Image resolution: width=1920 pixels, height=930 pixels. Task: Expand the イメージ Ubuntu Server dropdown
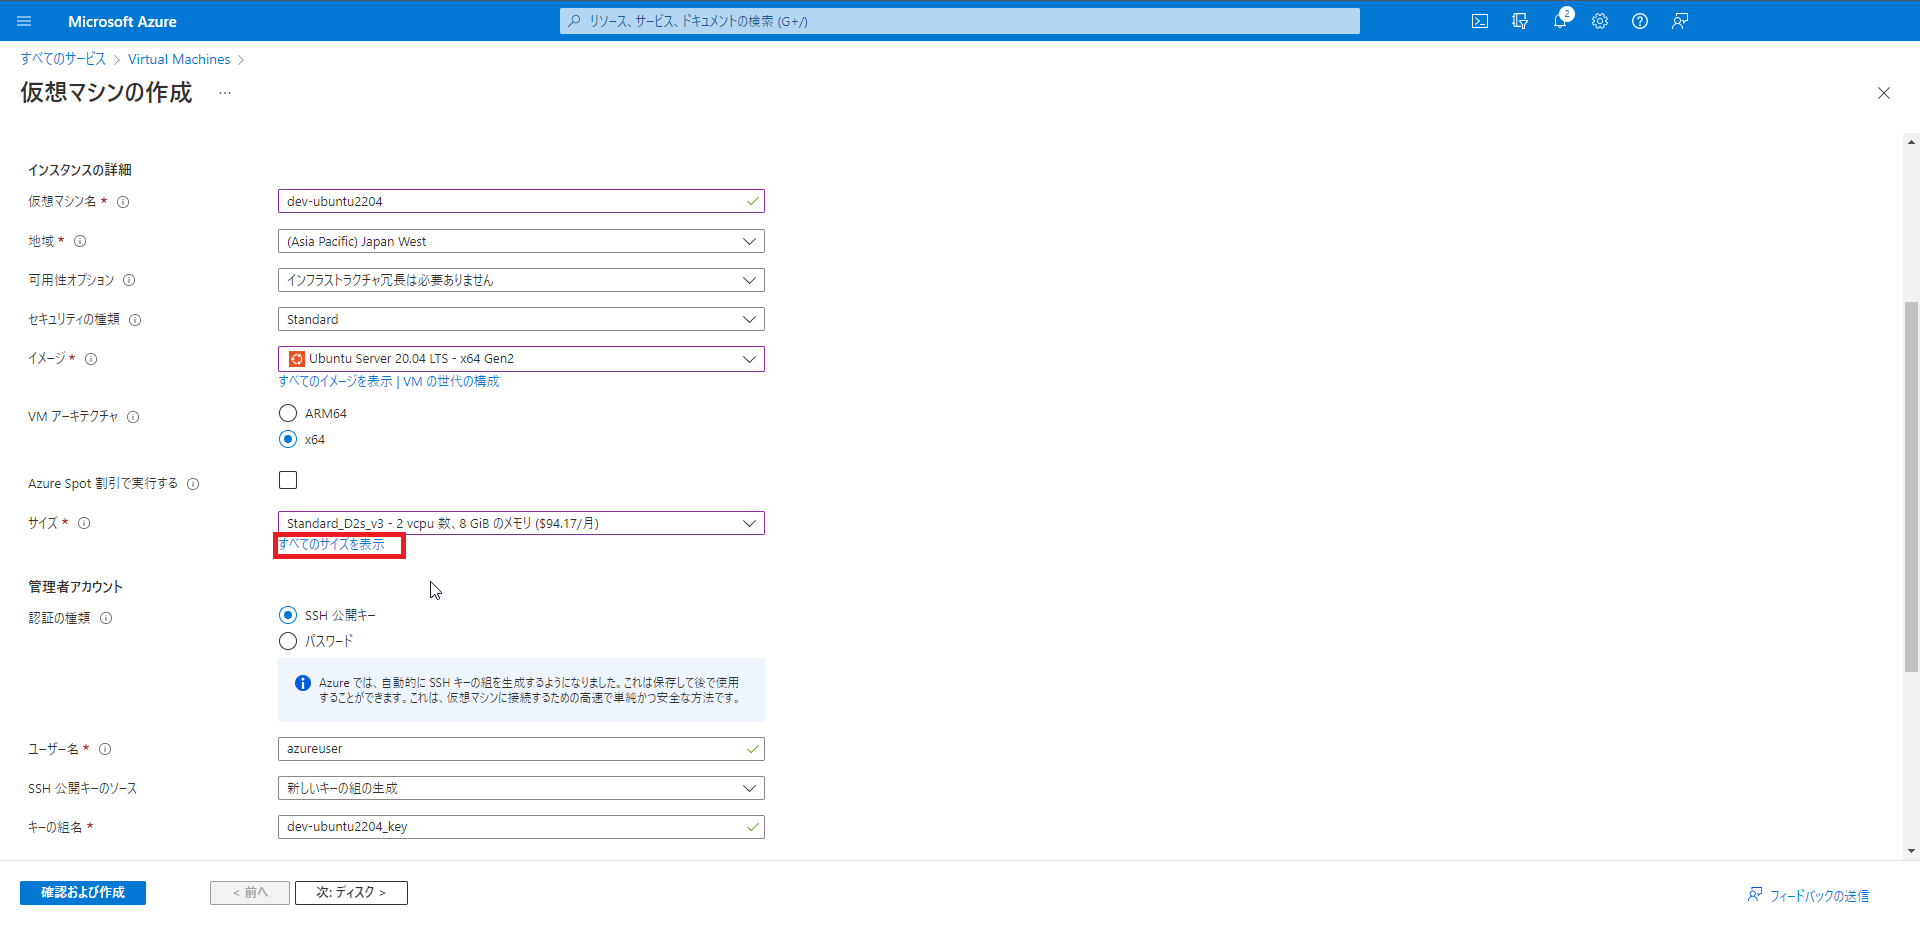[521, 359]
